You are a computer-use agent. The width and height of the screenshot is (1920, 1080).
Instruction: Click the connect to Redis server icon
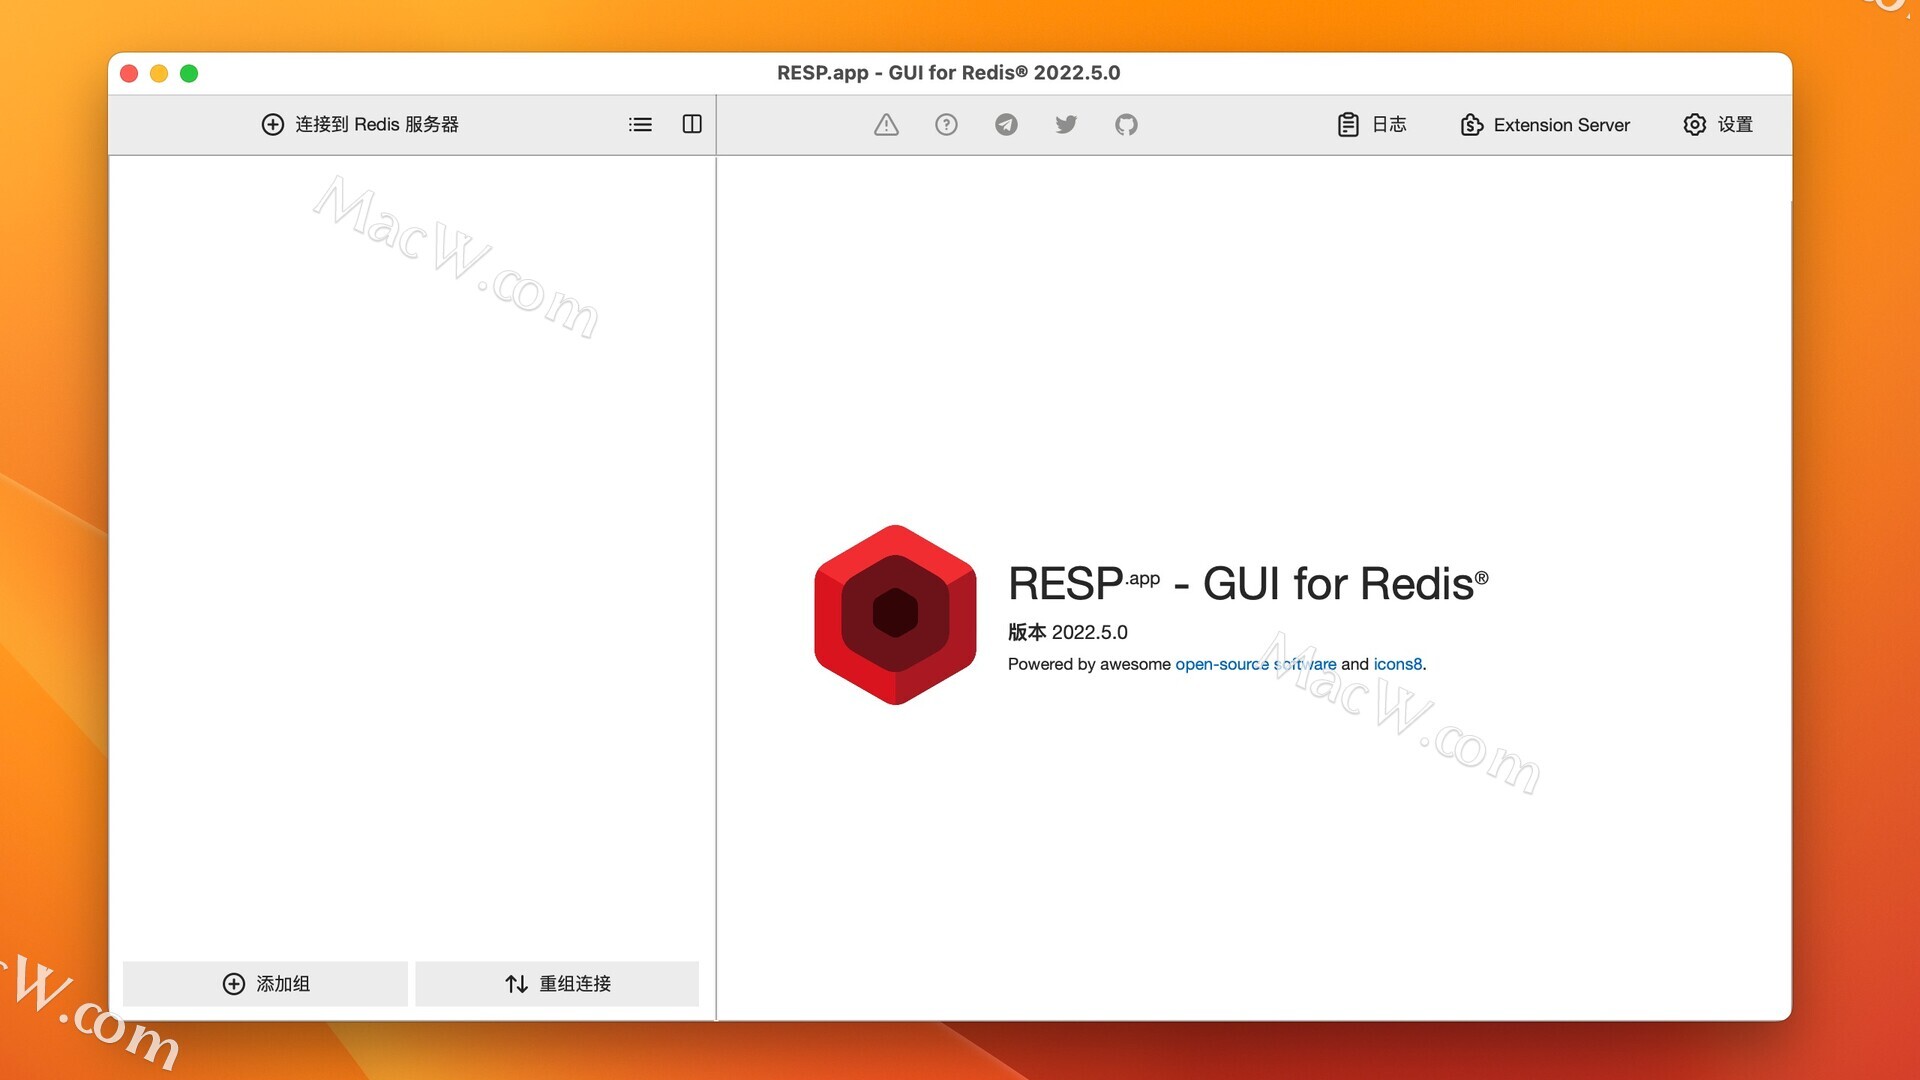pyautogui.click(x=273, y=124)
